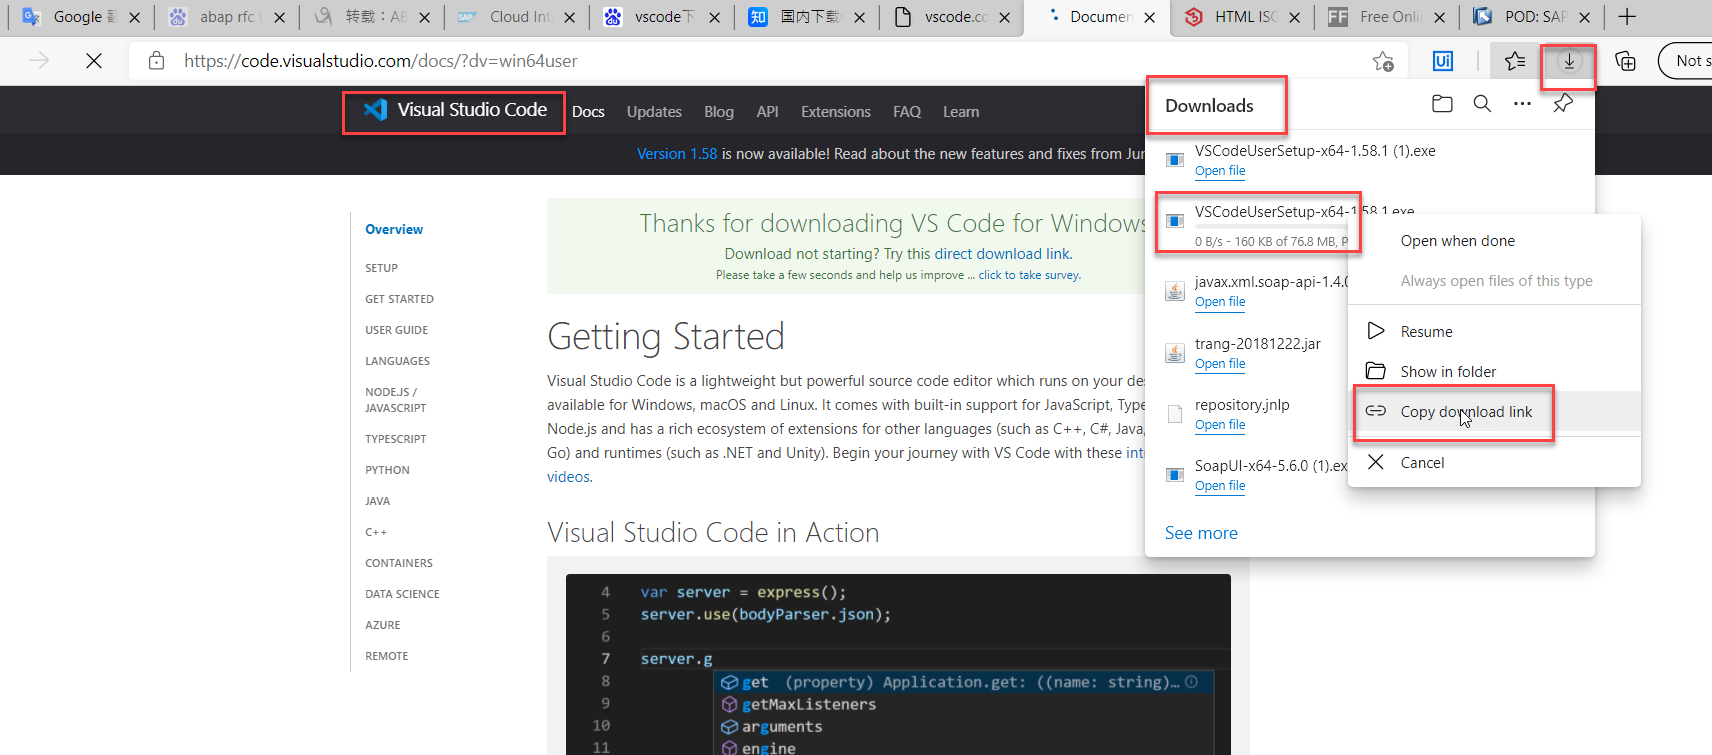The width and height of the screenshot is (1712, 755).
Task: Open the Blog nav item
Action: (719, 112)
